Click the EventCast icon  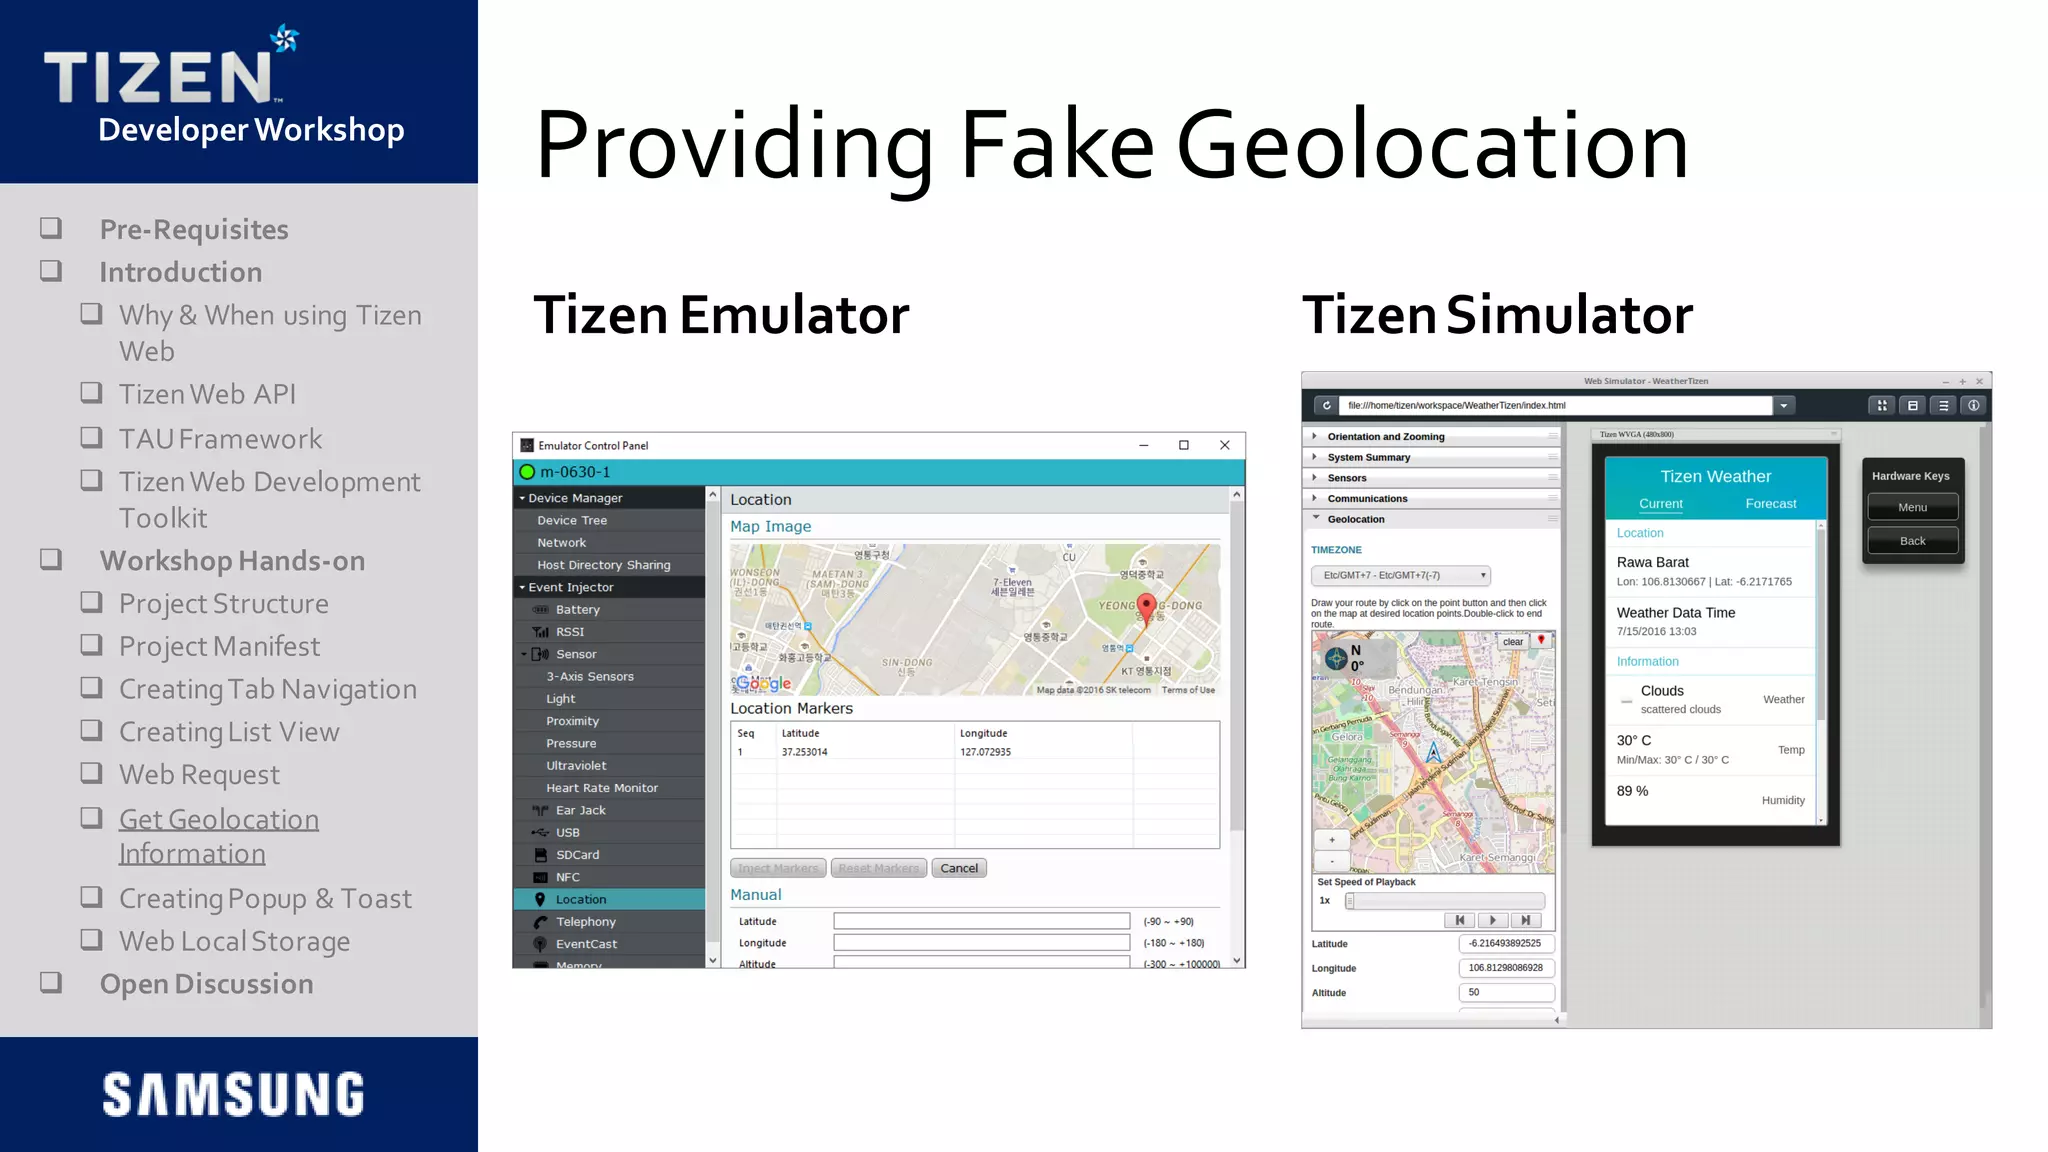541,944
